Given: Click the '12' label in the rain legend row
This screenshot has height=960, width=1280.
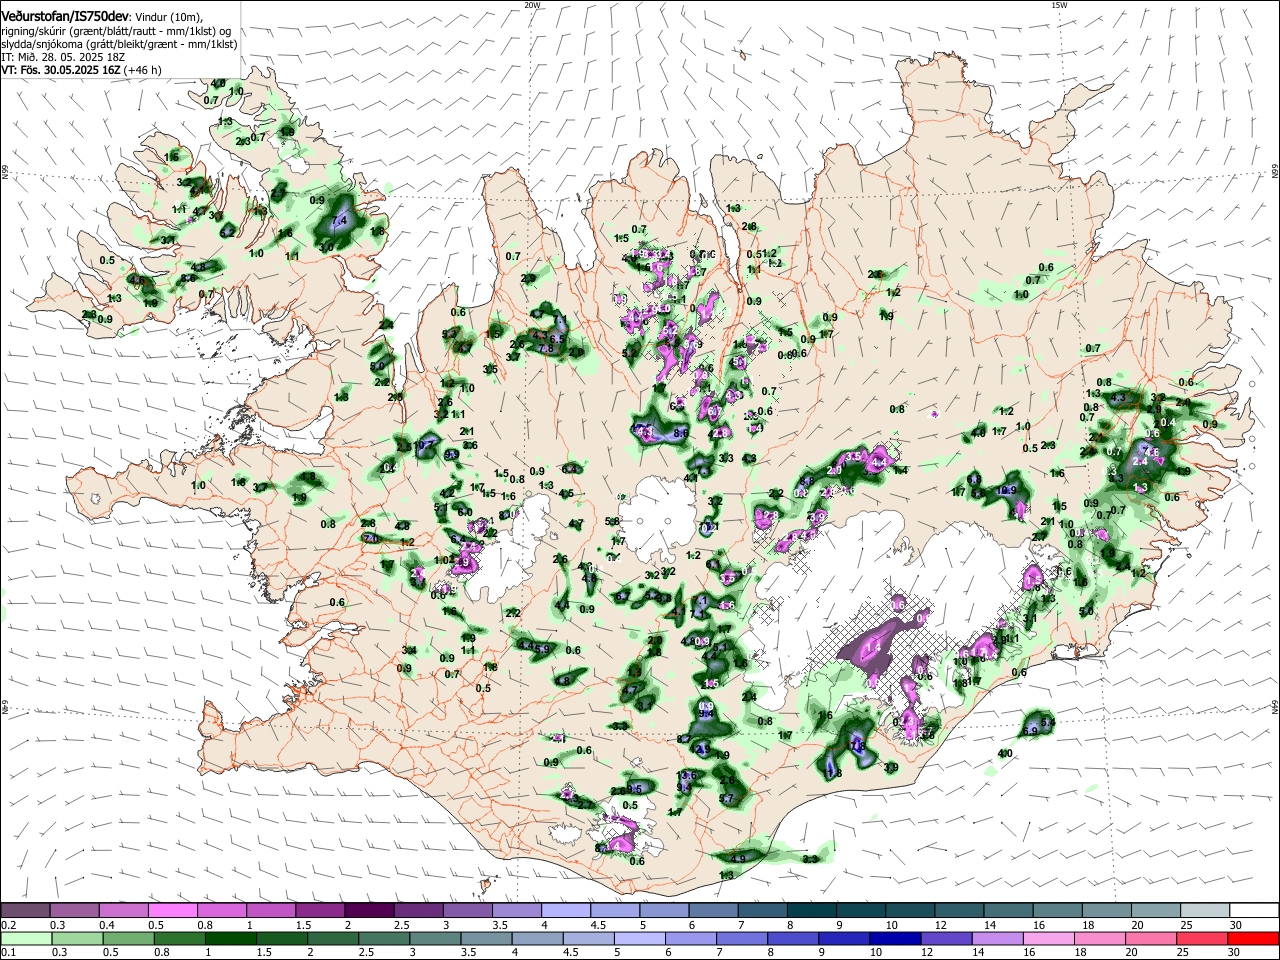Looking at the screenshot, I should (929, 952).
